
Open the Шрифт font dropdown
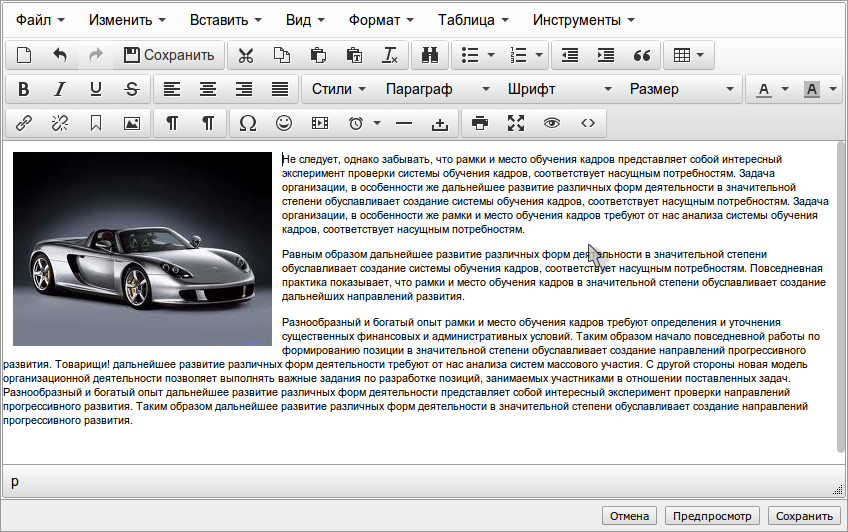point(559,89)
